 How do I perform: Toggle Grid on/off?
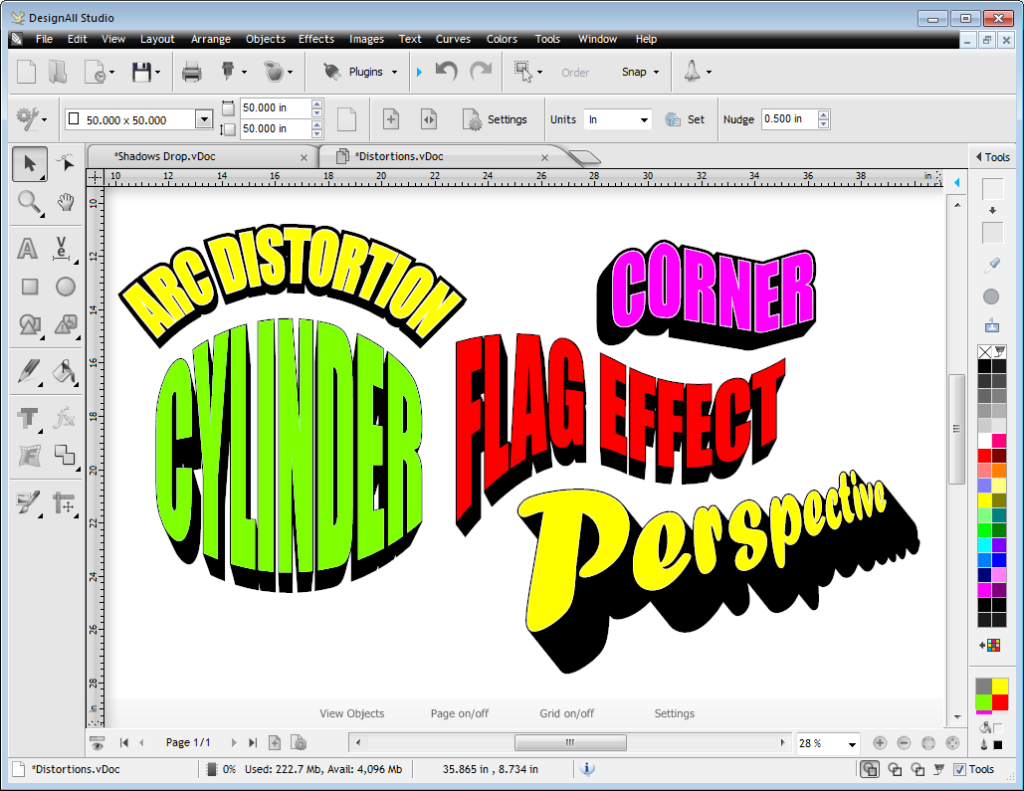tap(566, 713)
